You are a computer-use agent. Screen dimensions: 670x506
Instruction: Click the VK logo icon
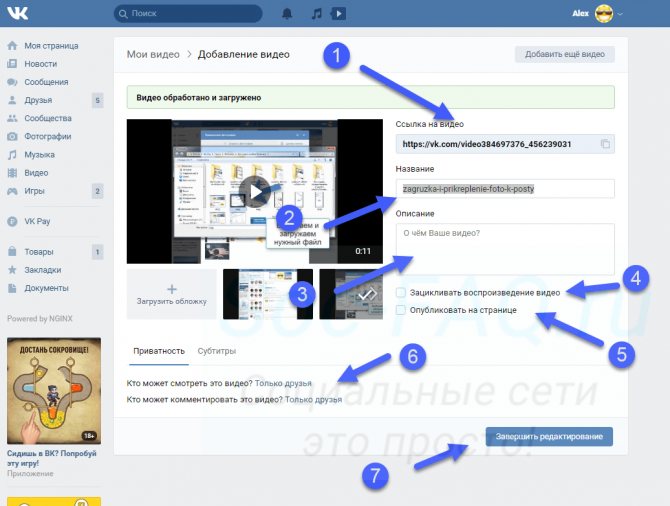18,13
